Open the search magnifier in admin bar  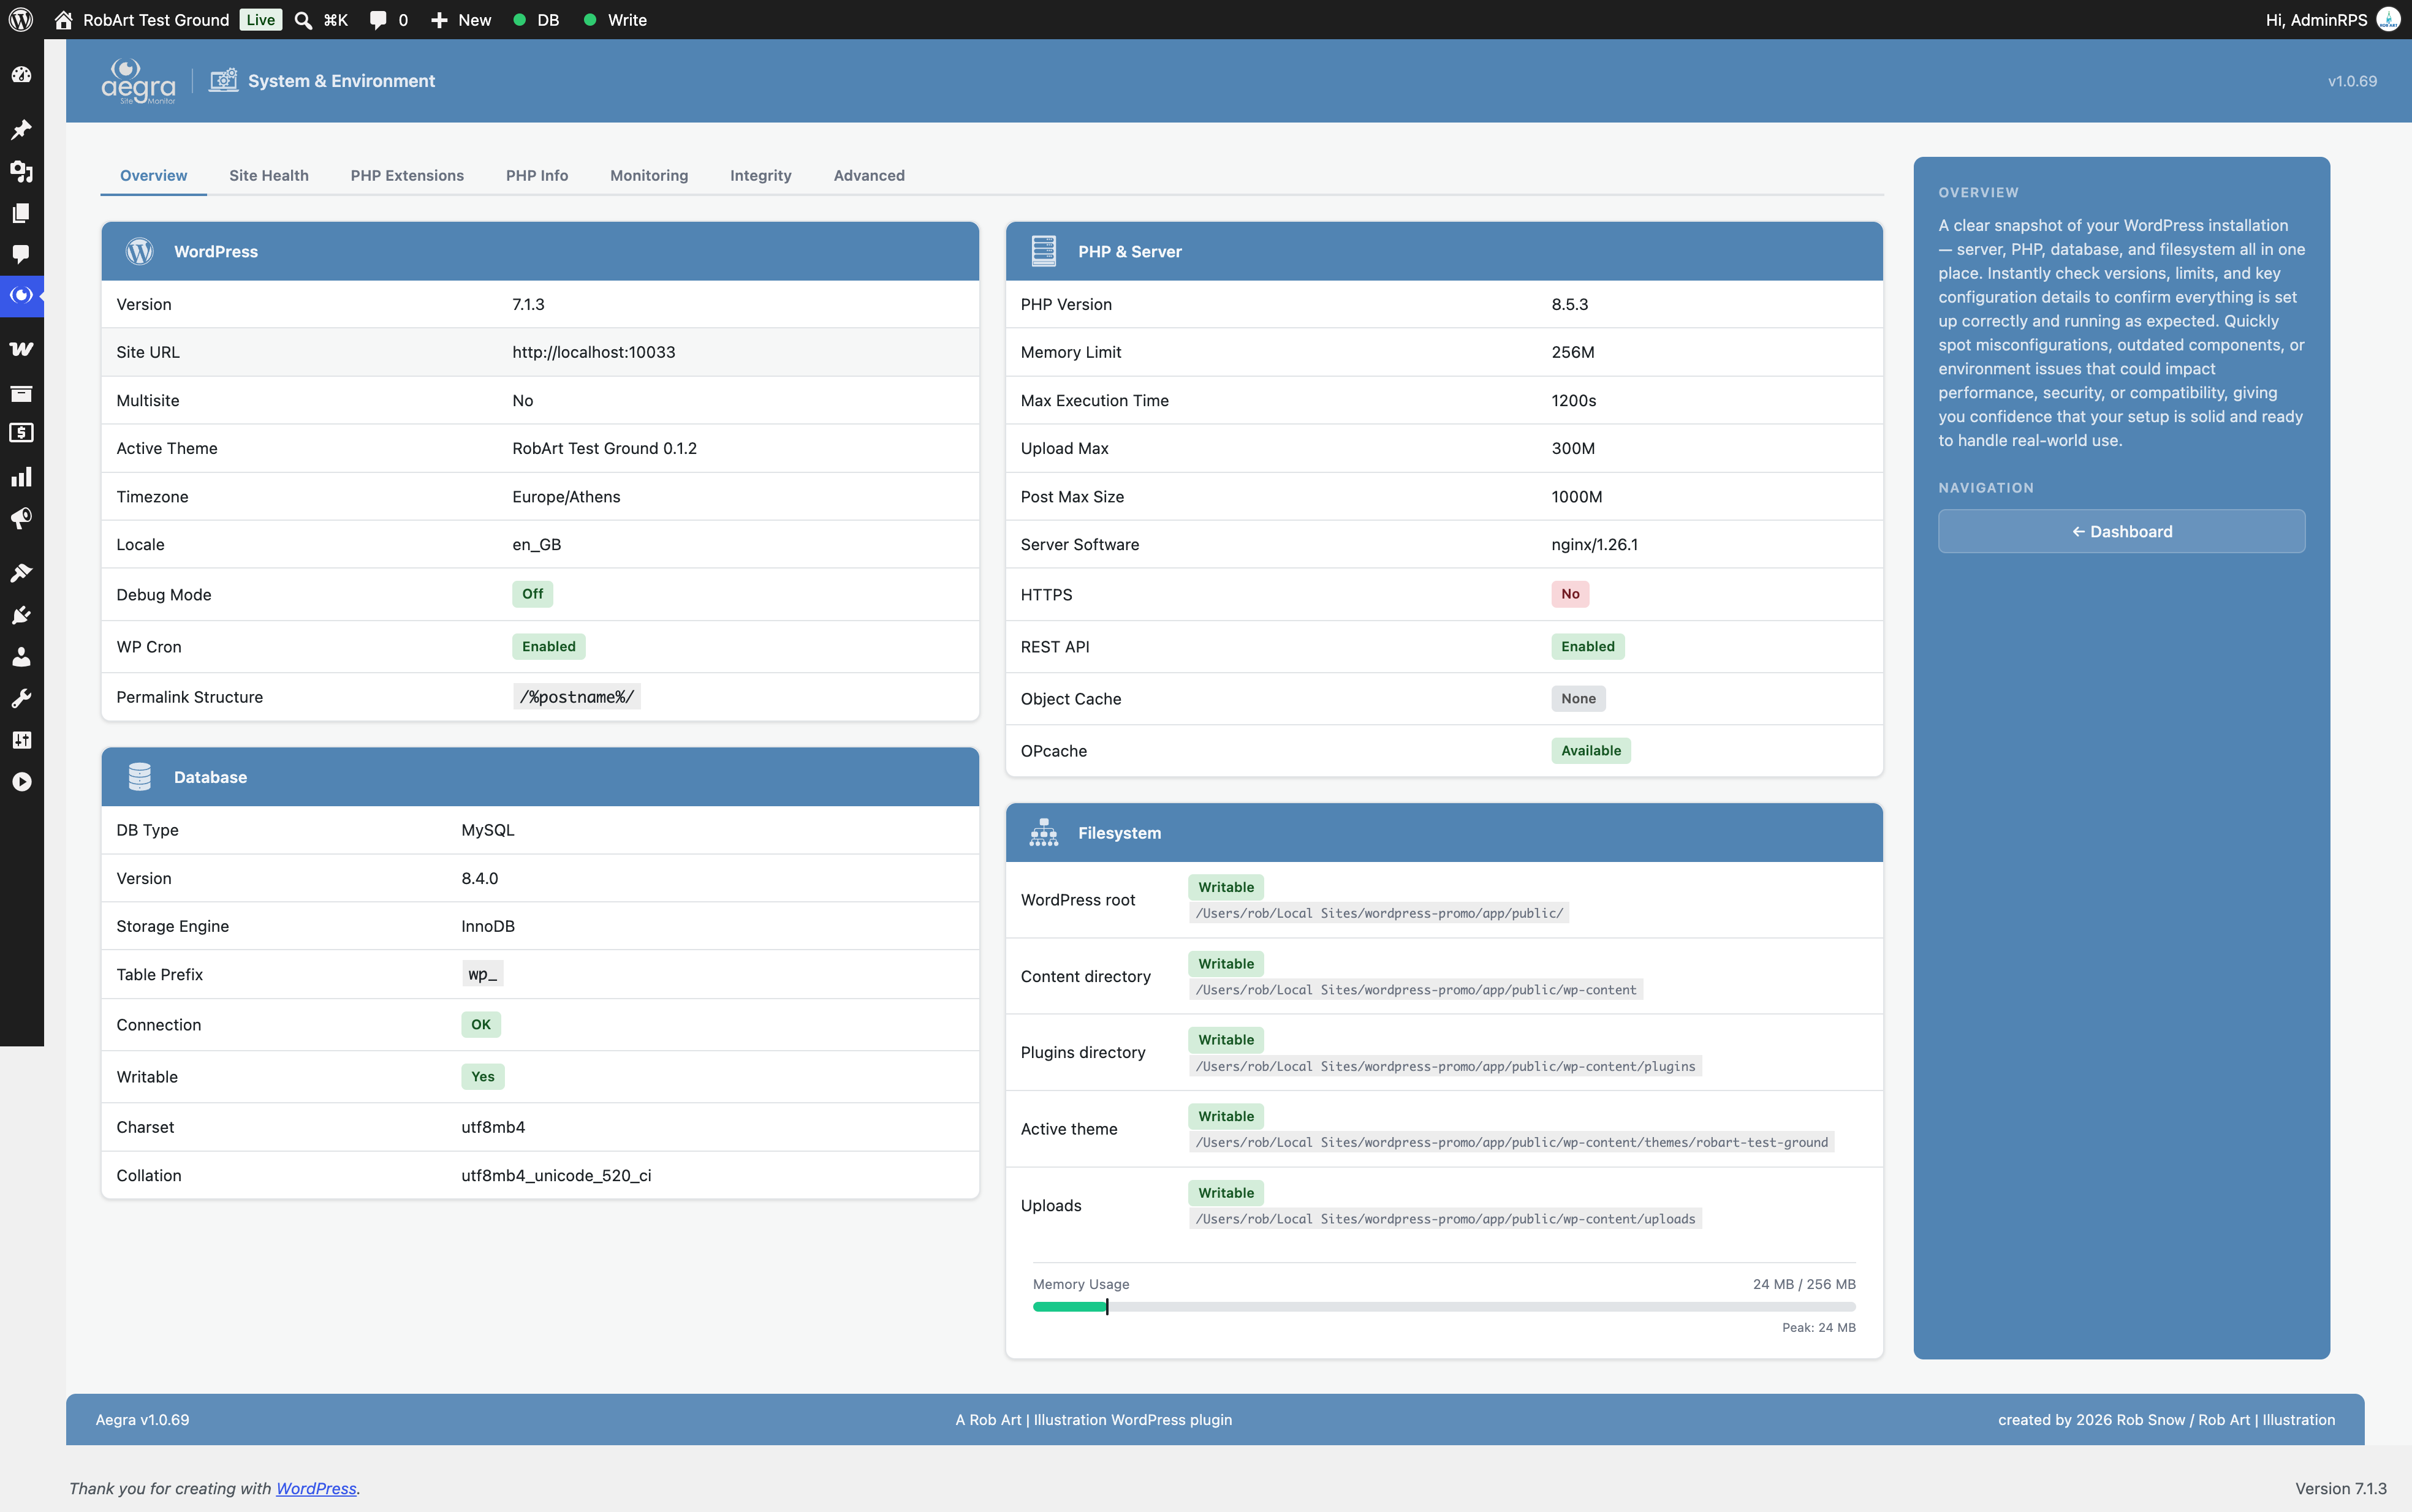click(x=303, y=20)
